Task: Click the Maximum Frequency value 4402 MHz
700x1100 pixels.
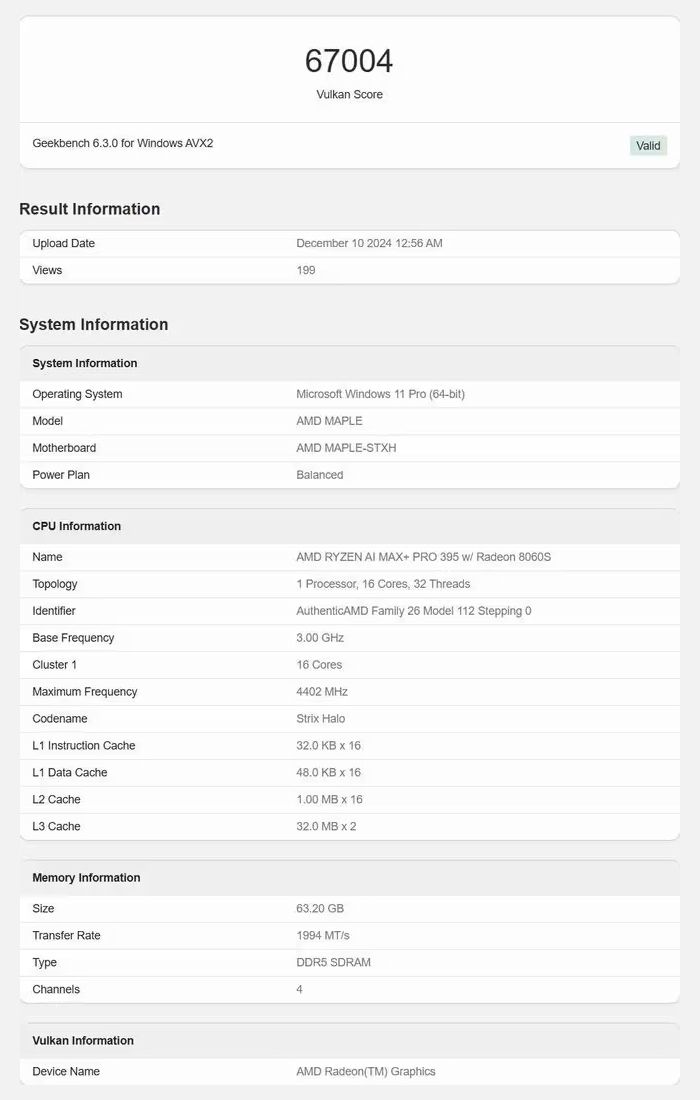Action: point(322,692)
